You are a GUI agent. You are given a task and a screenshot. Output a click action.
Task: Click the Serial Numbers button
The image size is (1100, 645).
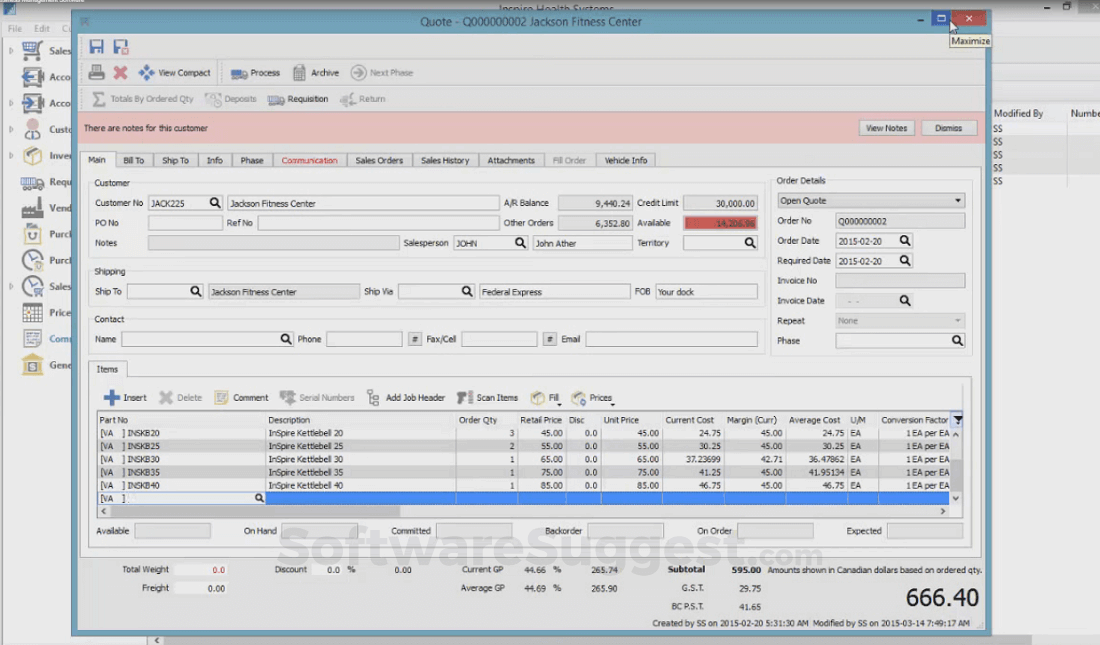tap(317, 398)
